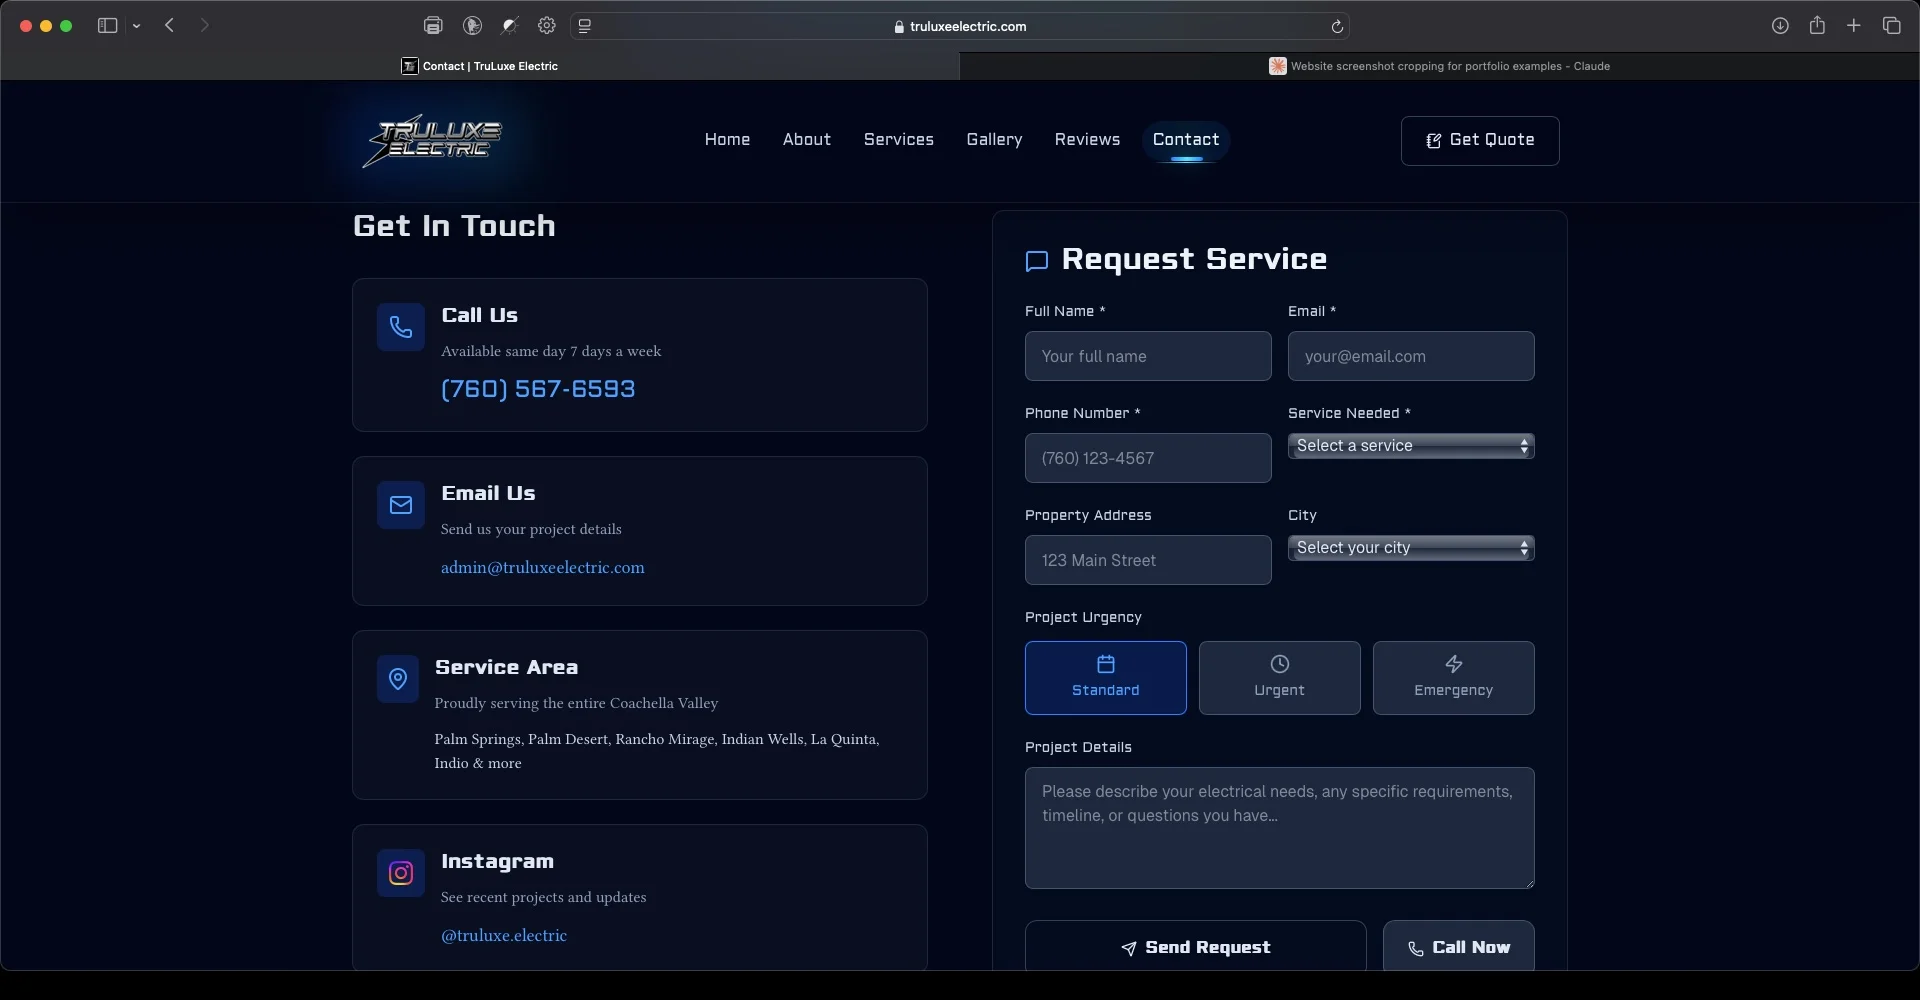Click the Get Quote button
The height and width of the screenshot is (1000, 1920).
click(x=1479, y=140)
